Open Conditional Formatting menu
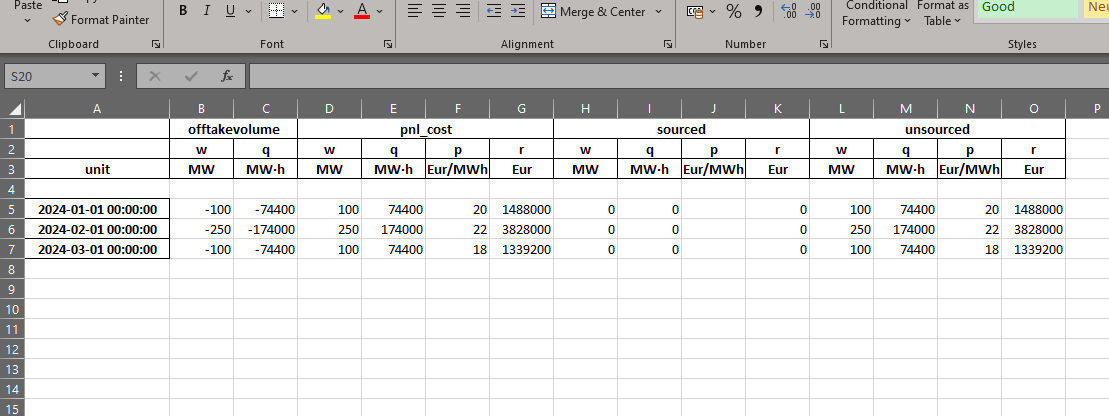 876,13
